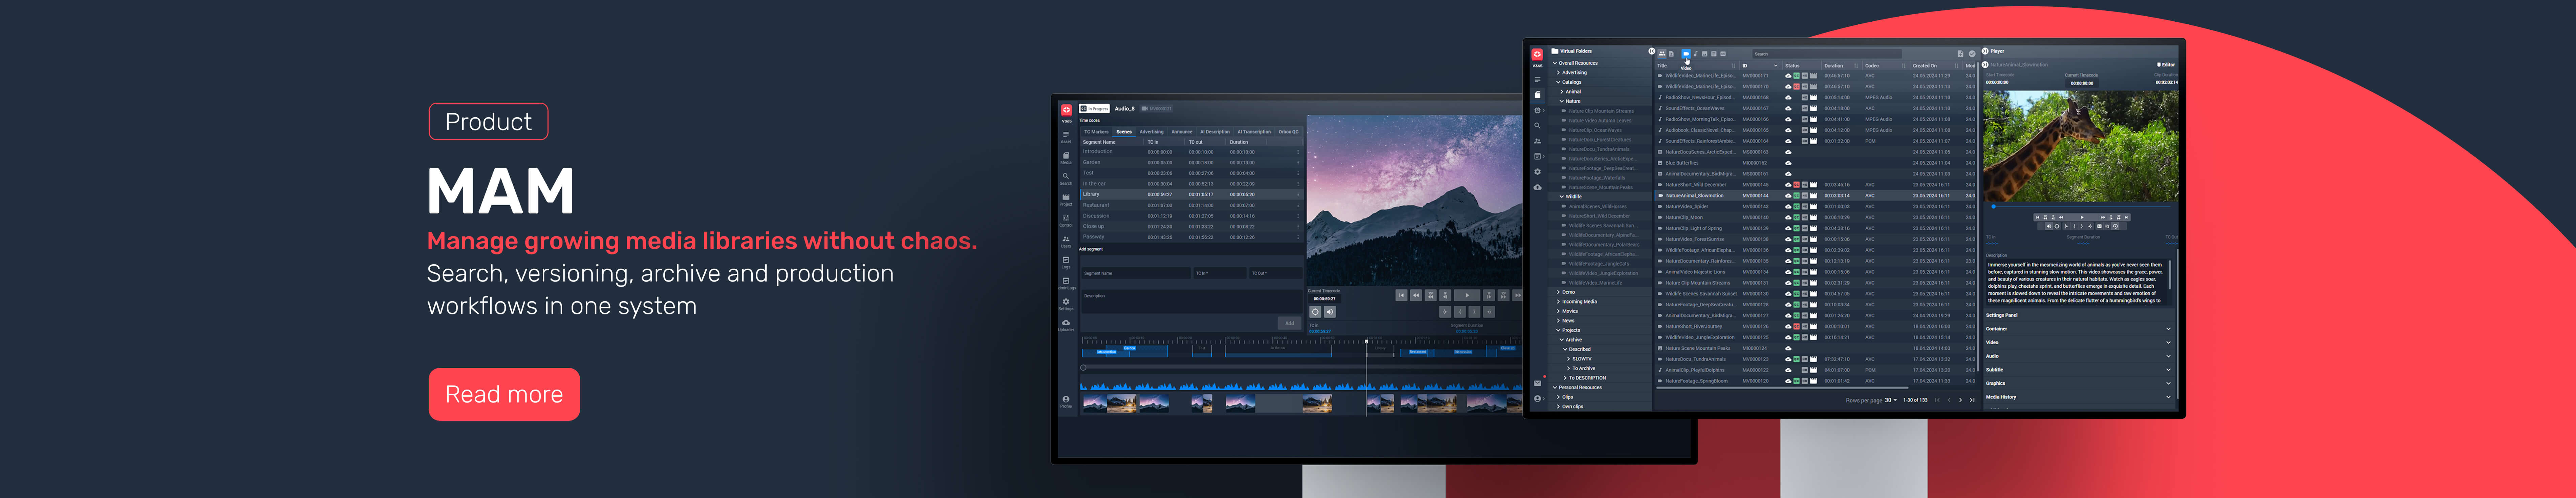This screenshot has width=2576, height=498.
Task: Switch to the AI Description tab
Action: pyautogui.click(x=1215, y=132)
